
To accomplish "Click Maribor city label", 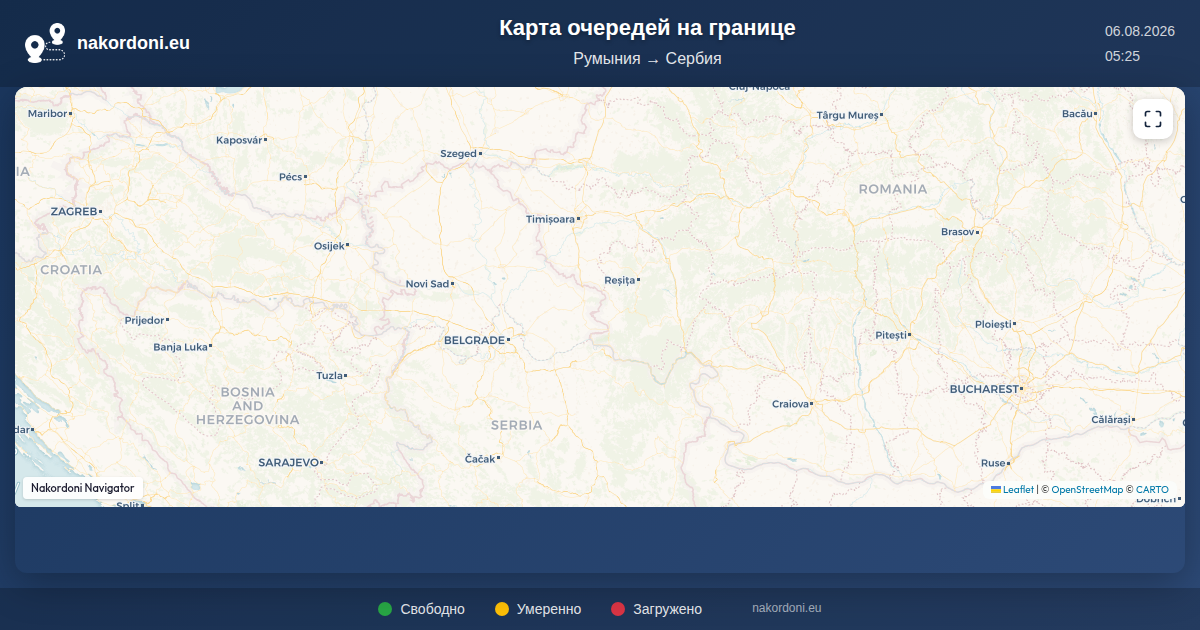I will coord(47,114).
